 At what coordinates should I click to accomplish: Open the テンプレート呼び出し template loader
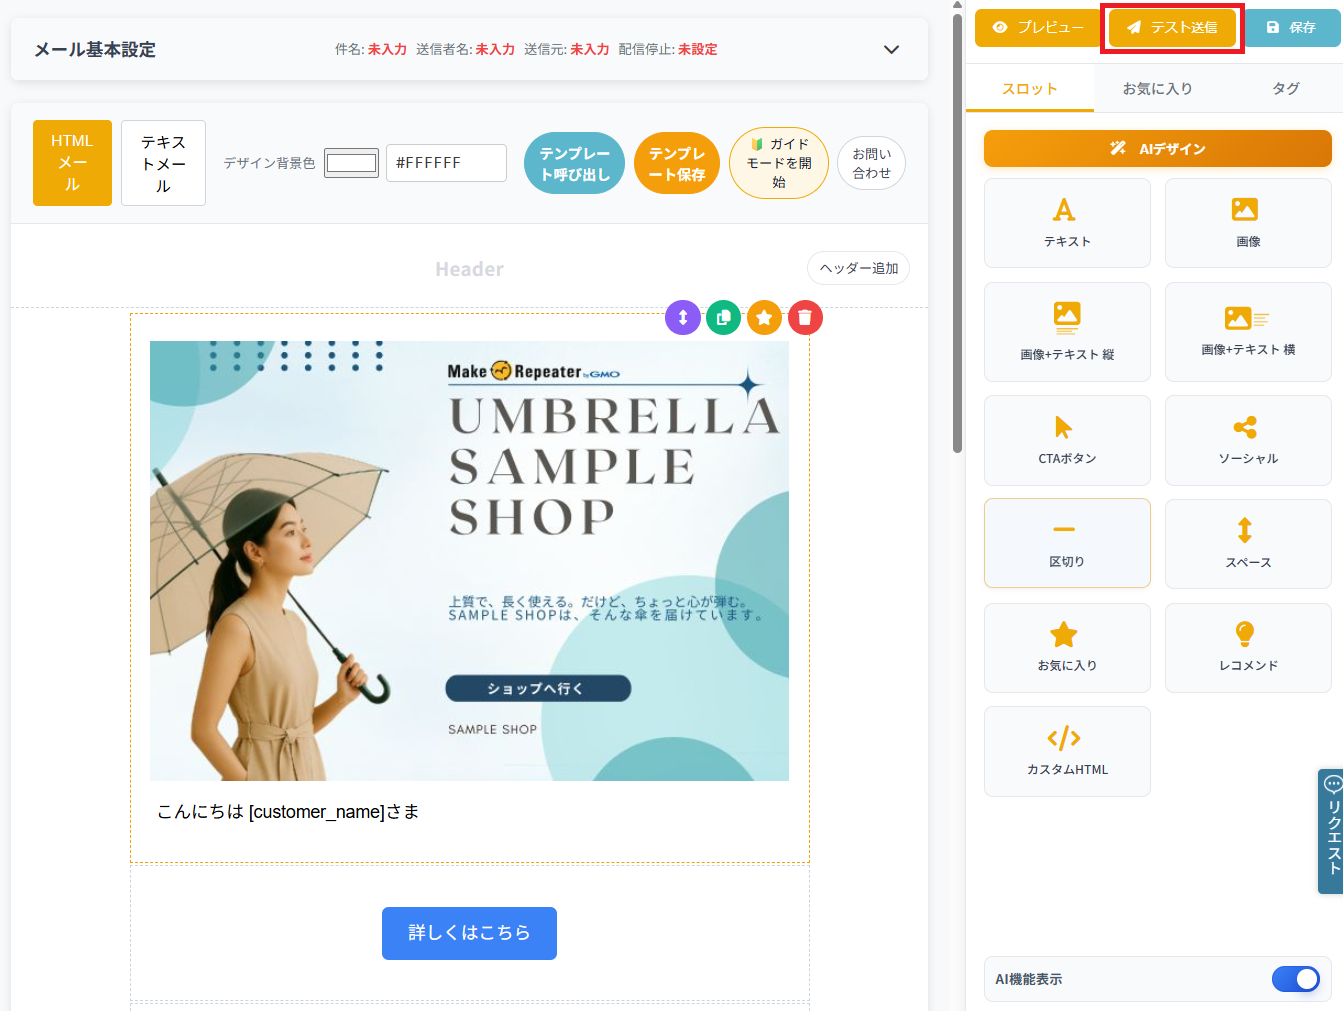click(x=574, y=163)
